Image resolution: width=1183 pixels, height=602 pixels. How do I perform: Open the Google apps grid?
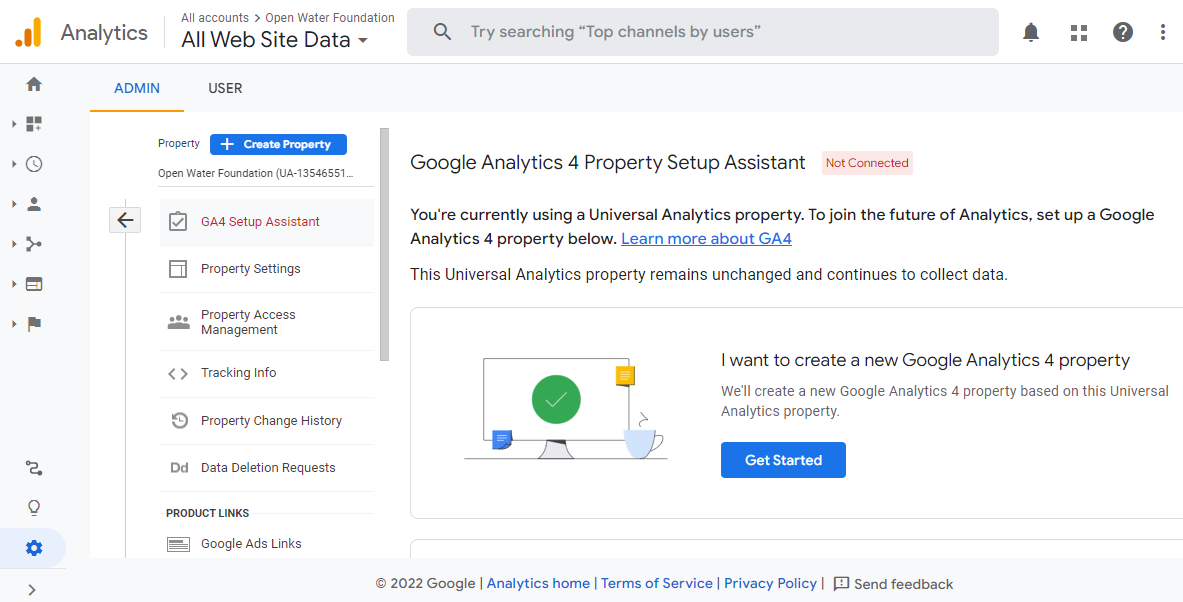[x=1078, y=31]
